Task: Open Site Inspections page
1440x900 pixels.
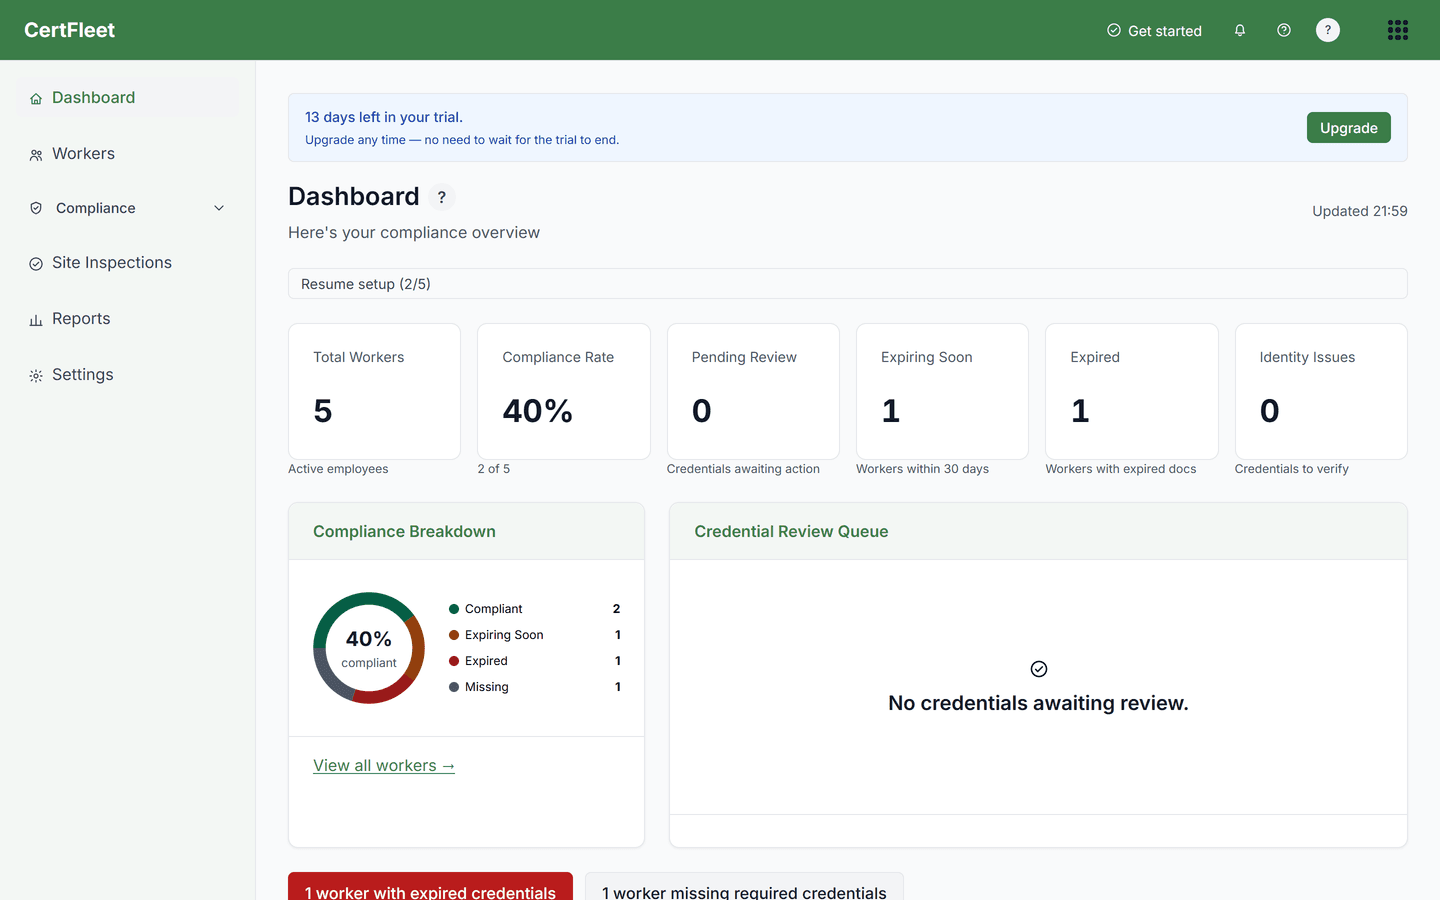Action: point(127,263)
